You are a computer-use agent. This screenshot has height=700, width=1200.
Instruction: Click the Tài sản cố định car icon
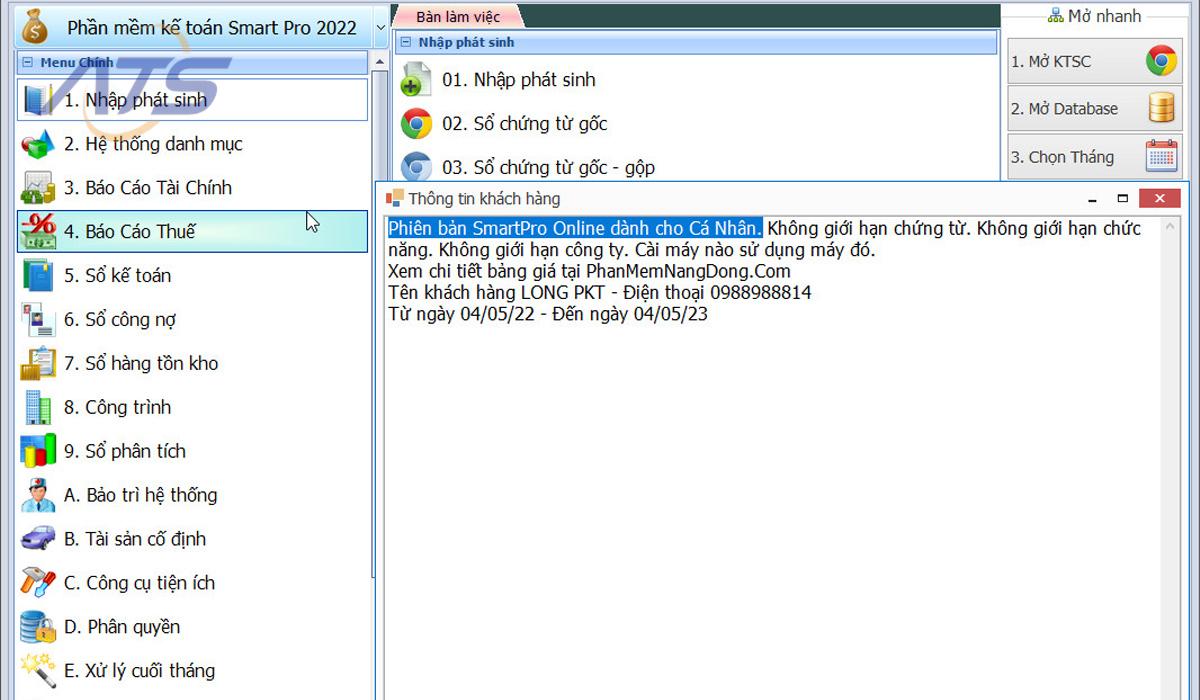point(38,539)
